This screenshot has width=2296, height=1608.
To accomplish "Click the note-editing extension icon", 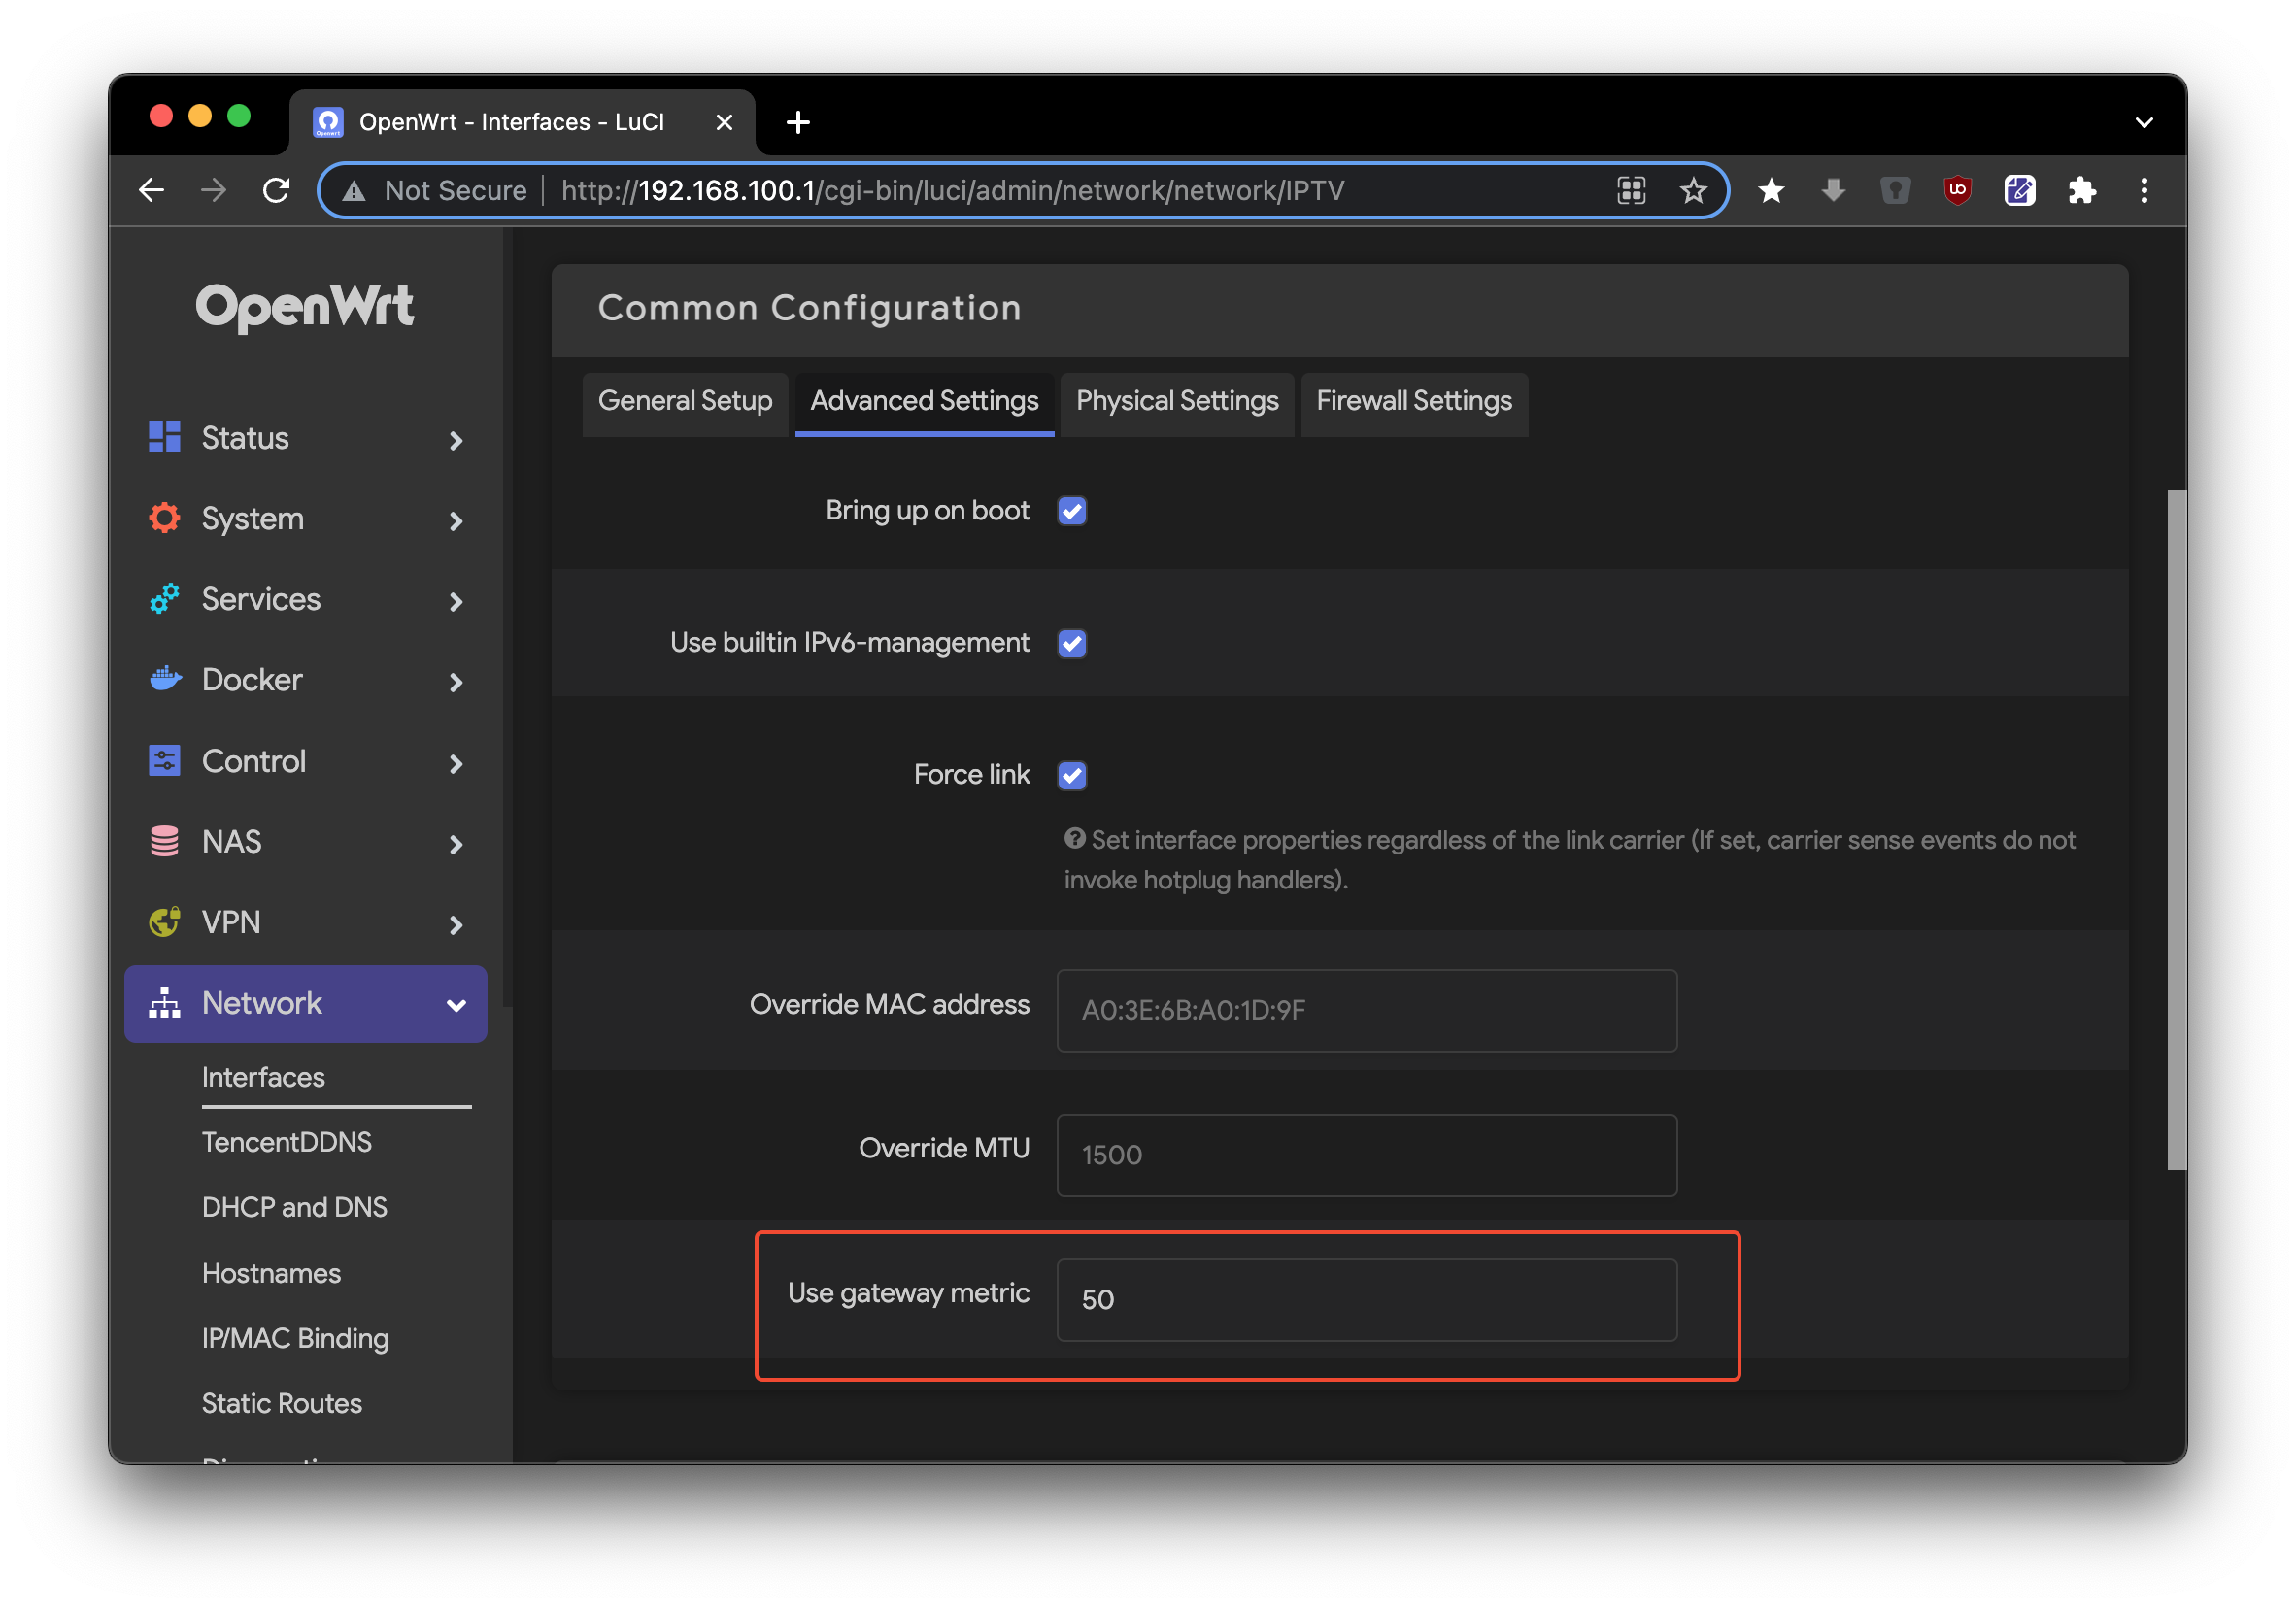I will pos(2019,190).
